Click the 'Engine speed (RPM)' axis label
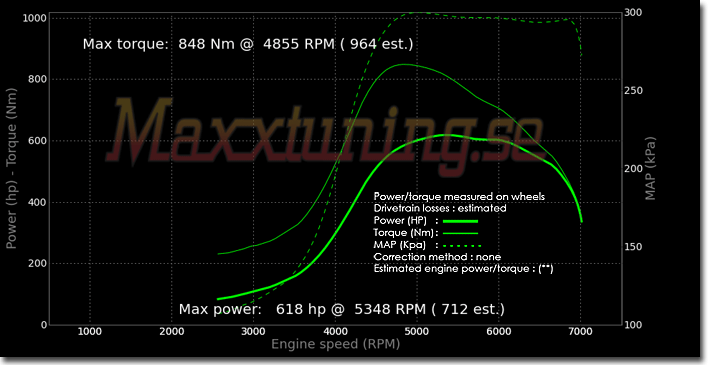708x365 pixels. pyautogui.click(x=335, y=345)
